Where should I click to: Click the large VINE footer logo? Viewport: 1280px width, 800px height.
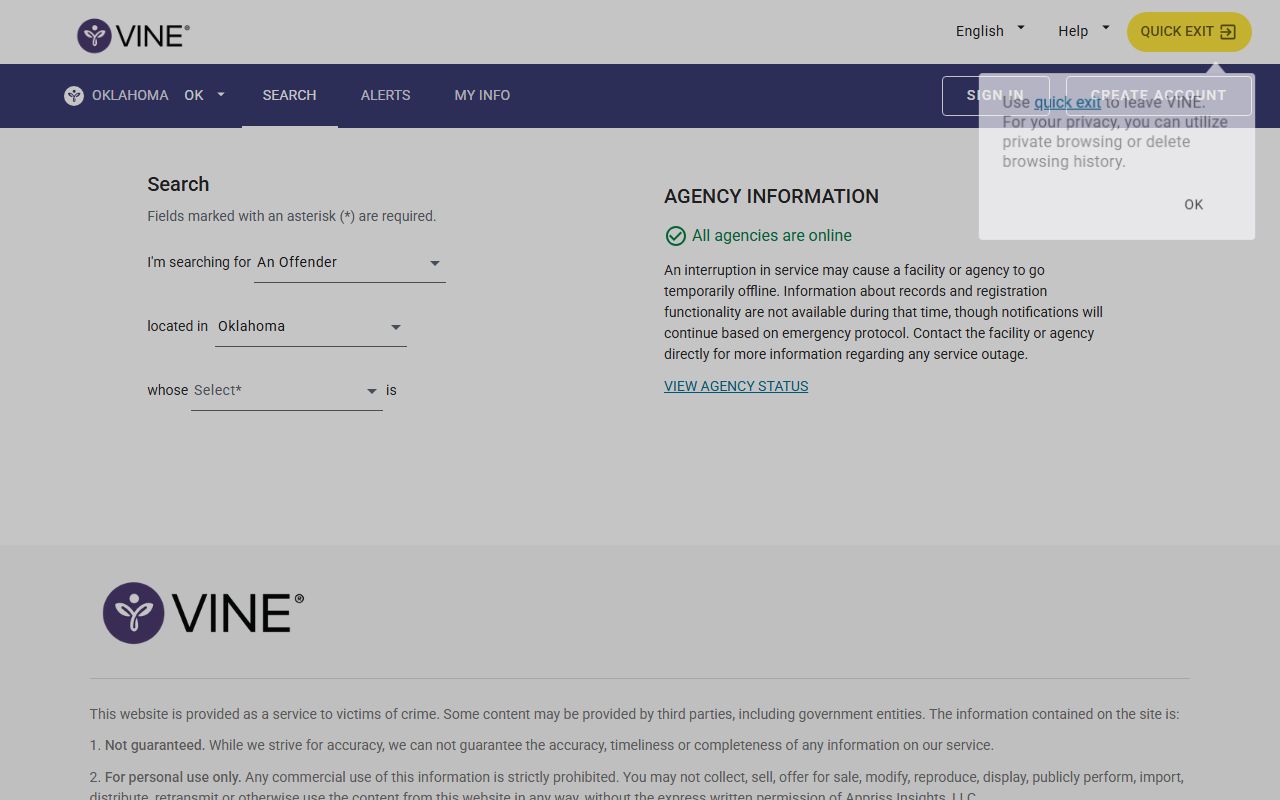pos(203,613)
